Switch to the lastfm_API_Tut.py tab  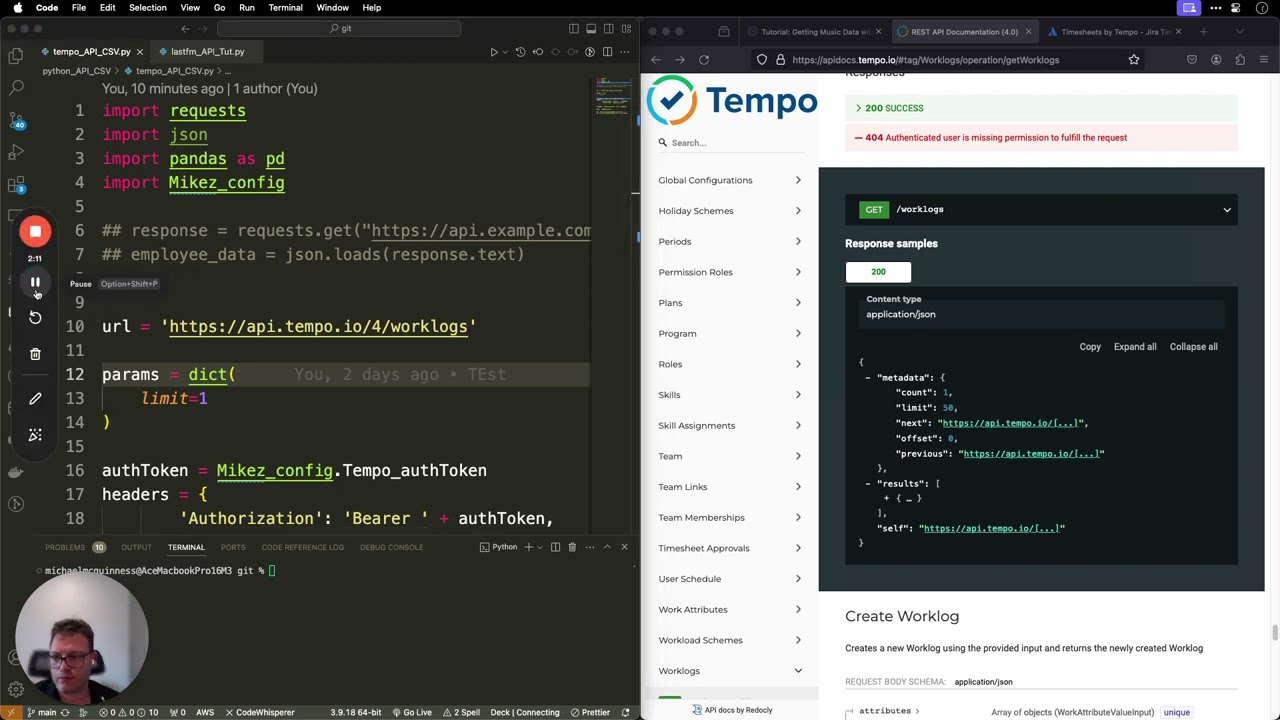point(207,51)
